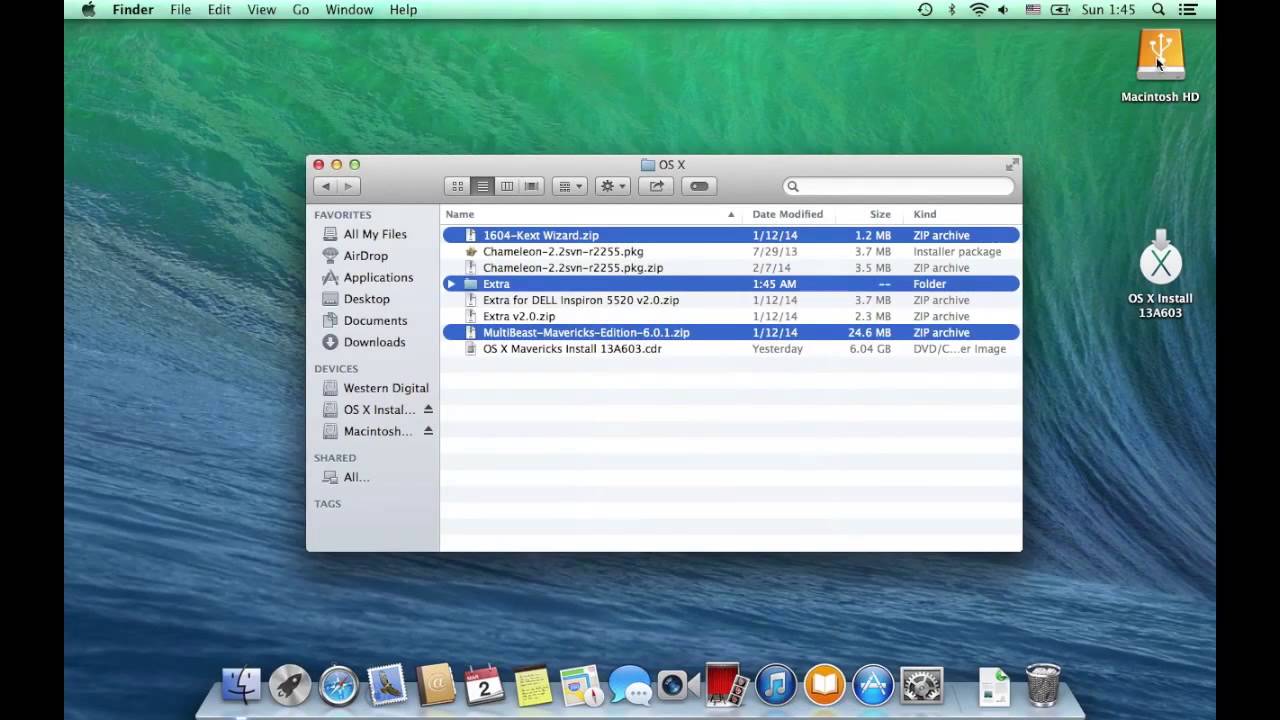Viewport: 1280px width, 720px height.
Task: Go back in Finder history
Action: point(325,186)
